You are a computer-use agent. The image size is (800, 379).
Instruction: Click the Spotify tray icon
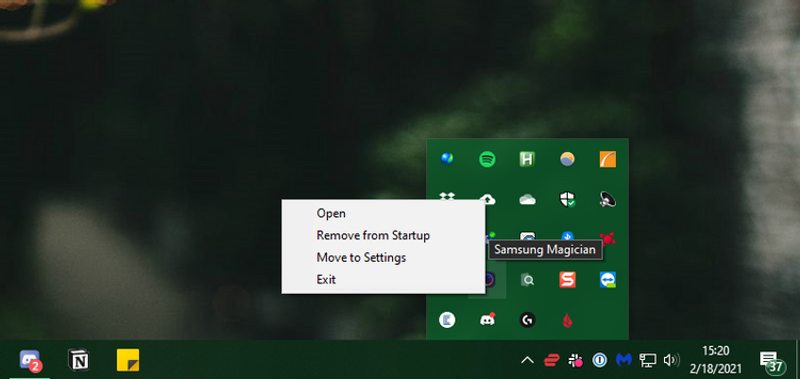click(487, 159)
